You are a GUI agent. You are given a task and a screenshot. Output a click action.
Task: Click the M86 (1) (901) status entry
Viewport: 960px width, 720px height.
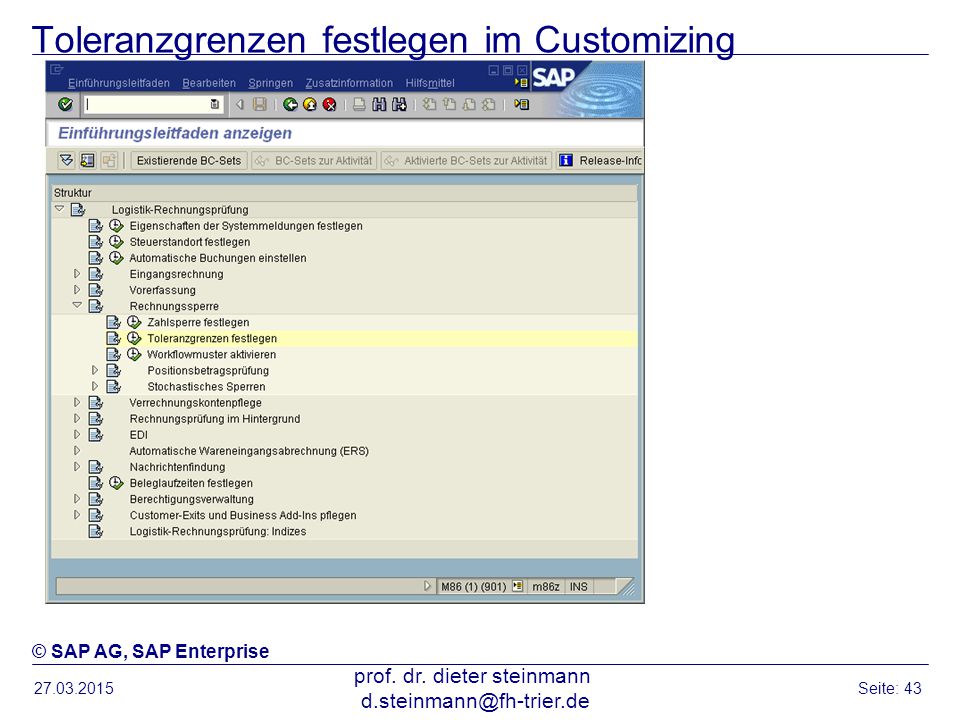click(474, 587)
